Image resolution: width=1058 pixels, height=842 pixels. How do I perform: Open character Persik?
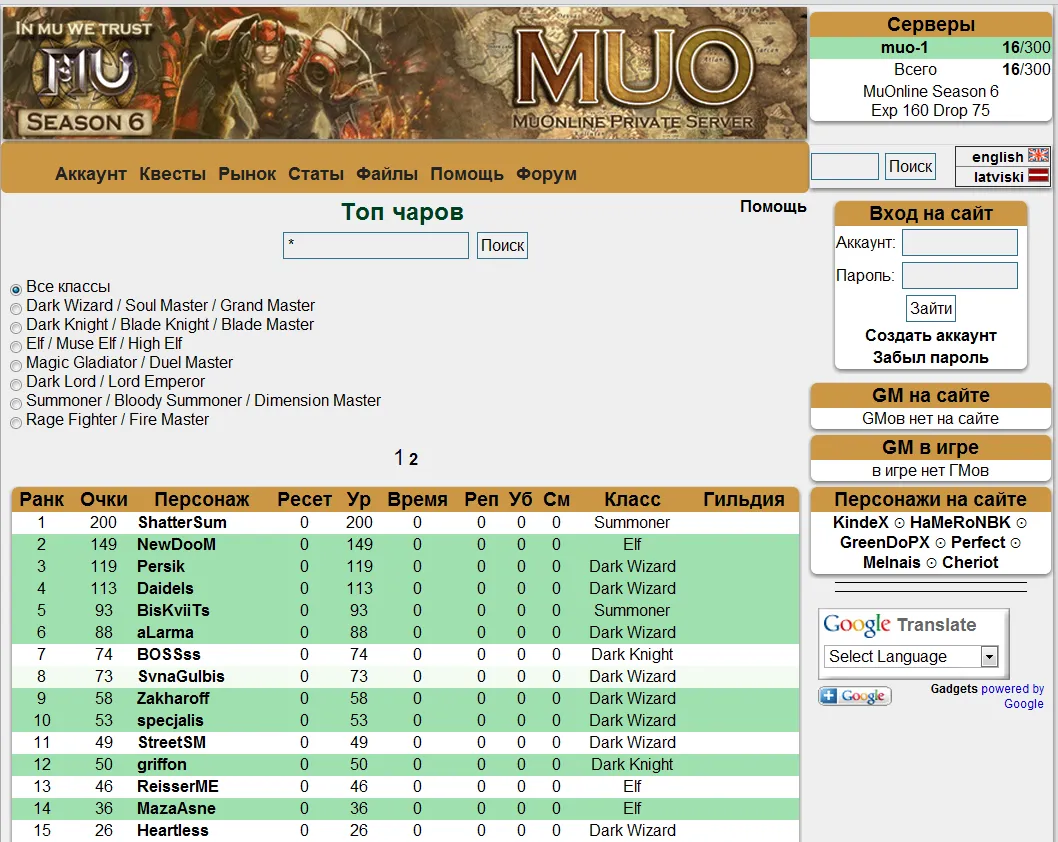161,566
